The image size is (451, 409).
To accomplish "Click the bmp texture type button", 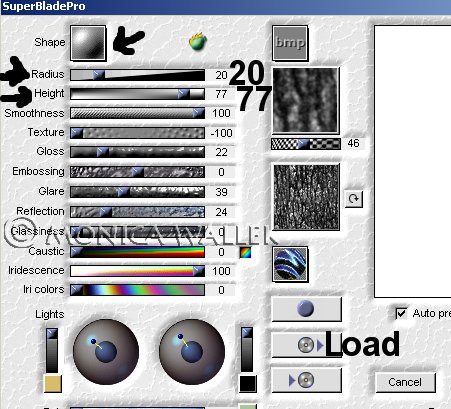I will tap(290, 43).
